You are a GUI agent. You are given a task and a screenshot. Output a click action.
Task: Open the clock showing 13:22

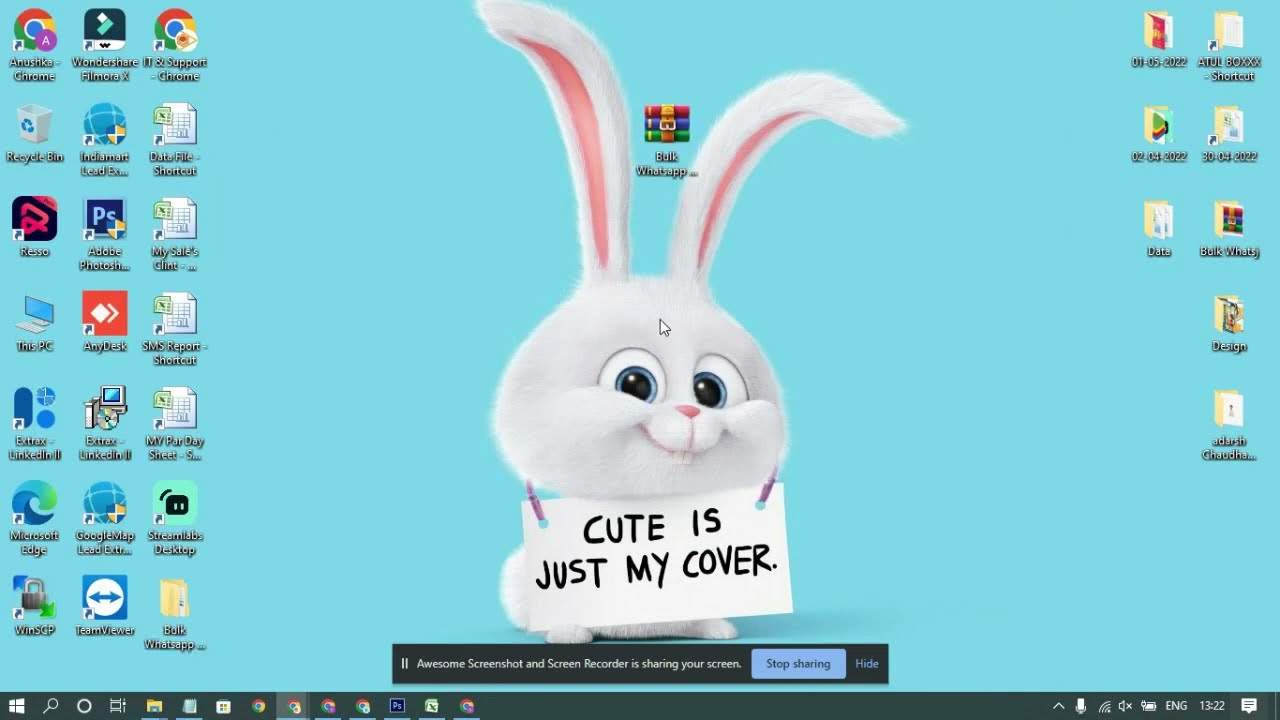tap(1212, 706)
